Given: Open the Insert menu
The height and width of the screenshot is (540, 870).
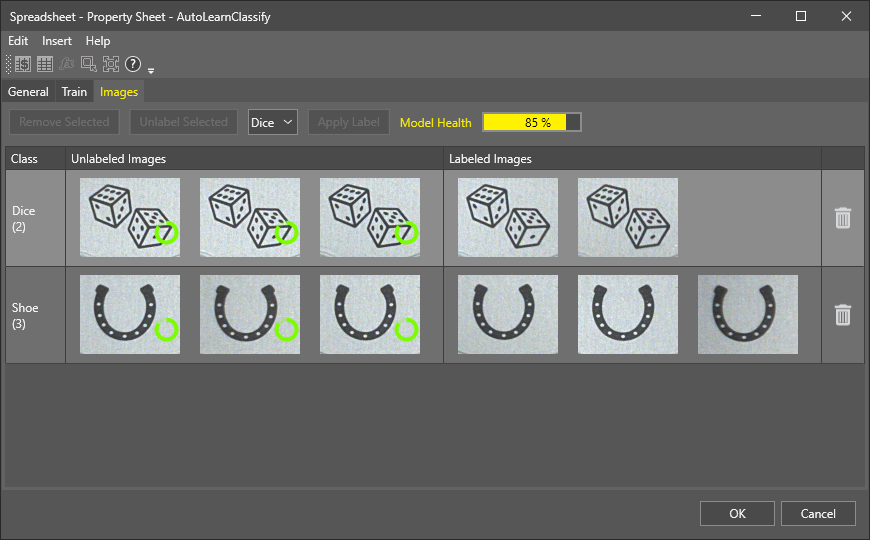Looking at the screenshot, I should tap(57, 41).
